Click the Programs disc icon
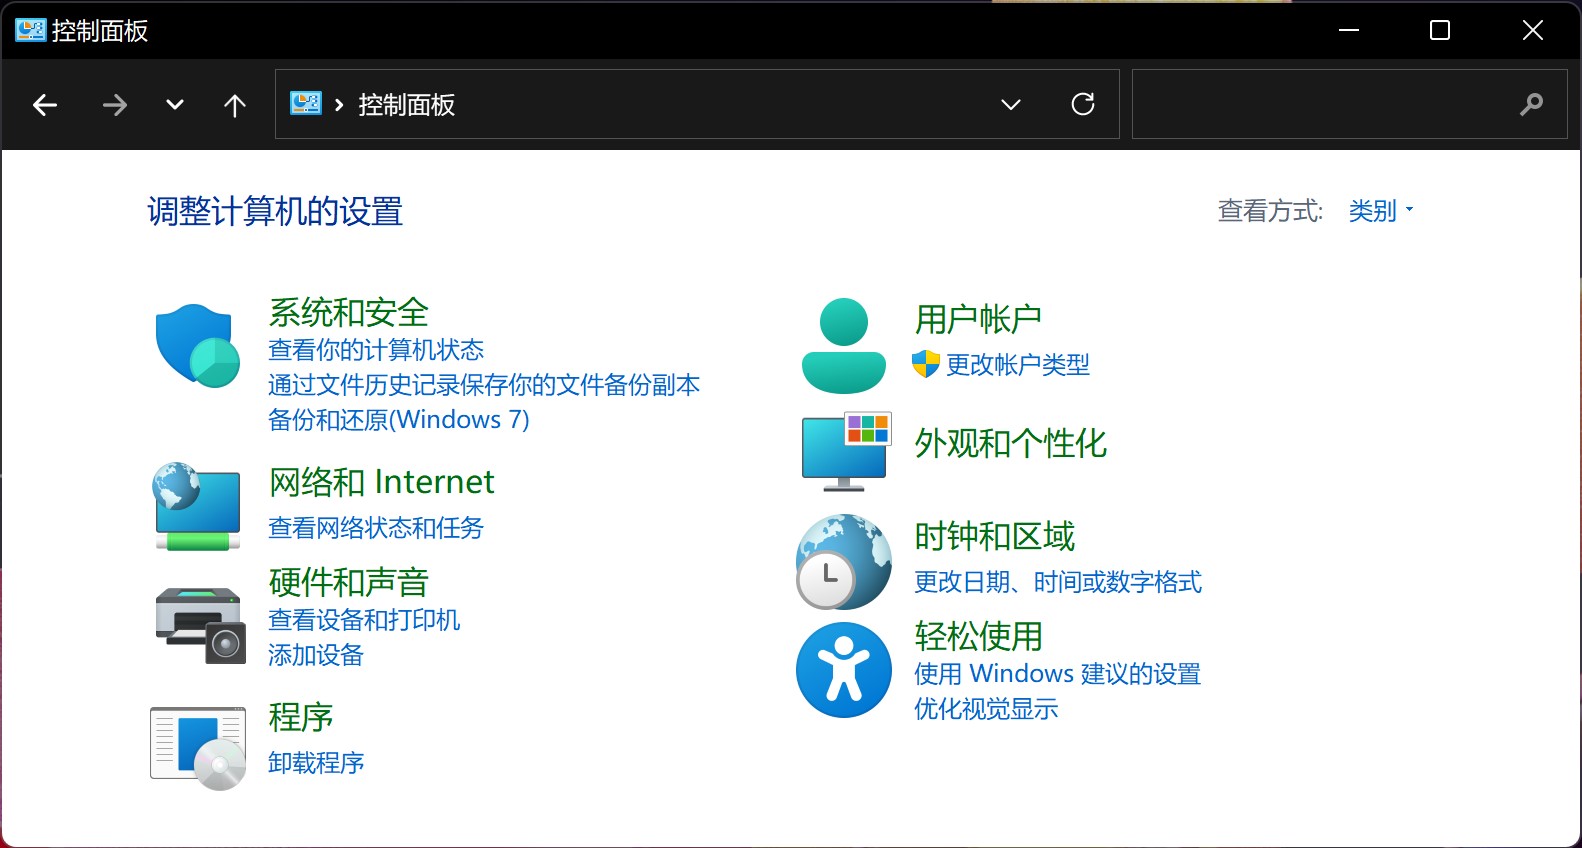The image size is (1582, 848). 198,747
